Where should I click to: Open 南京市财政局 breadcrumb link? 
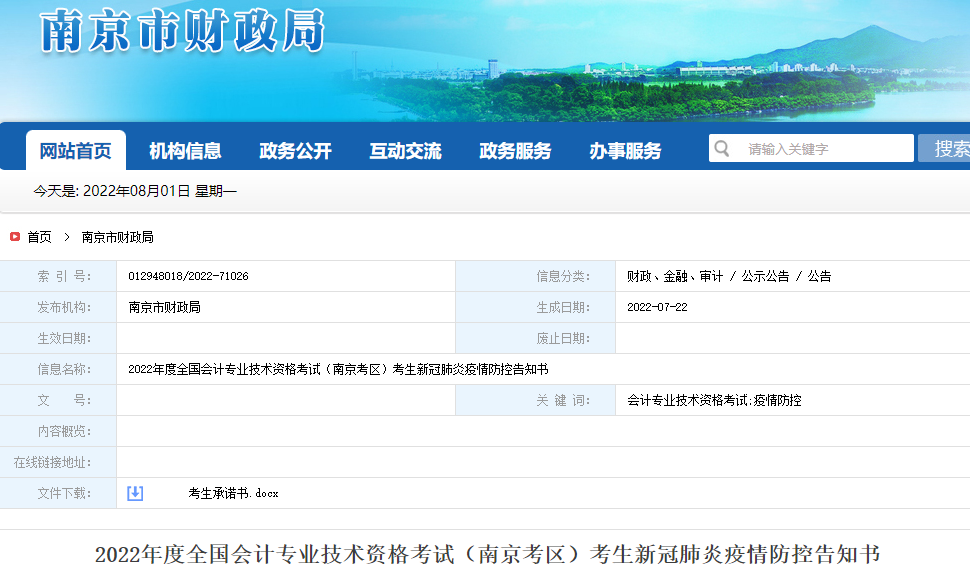[x=117, y=237]
